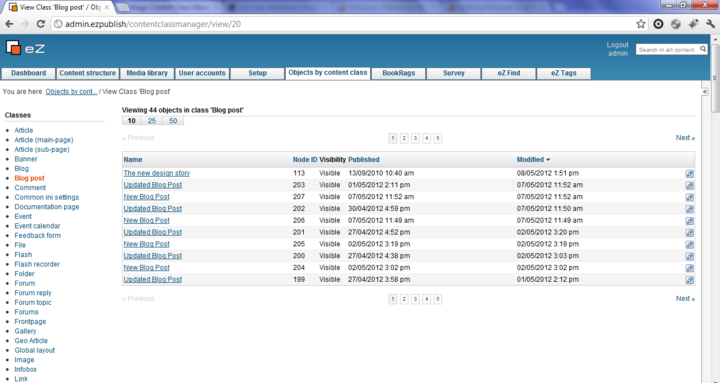Image resolution: width=720 pixels, height=383 pixels.
Task: Click the bottom 'Next »' link
Action: 685,299
